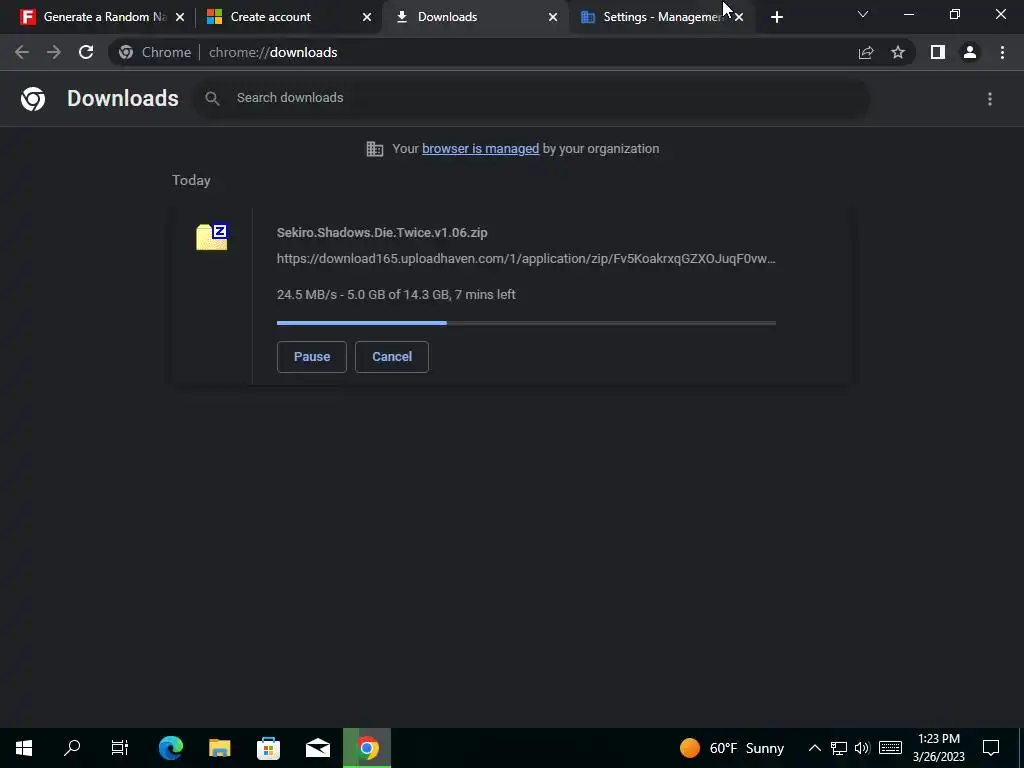
Task: Open Windows taskbar search
Action: coord(72,748)
